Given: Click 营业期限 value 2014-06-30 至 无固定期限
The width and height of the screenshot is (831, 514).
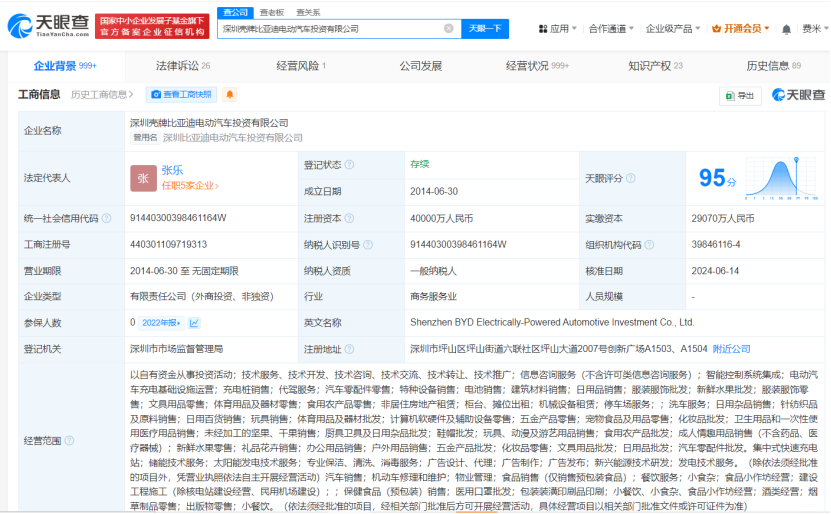Looking at the screenshot, I should (184, 271).
